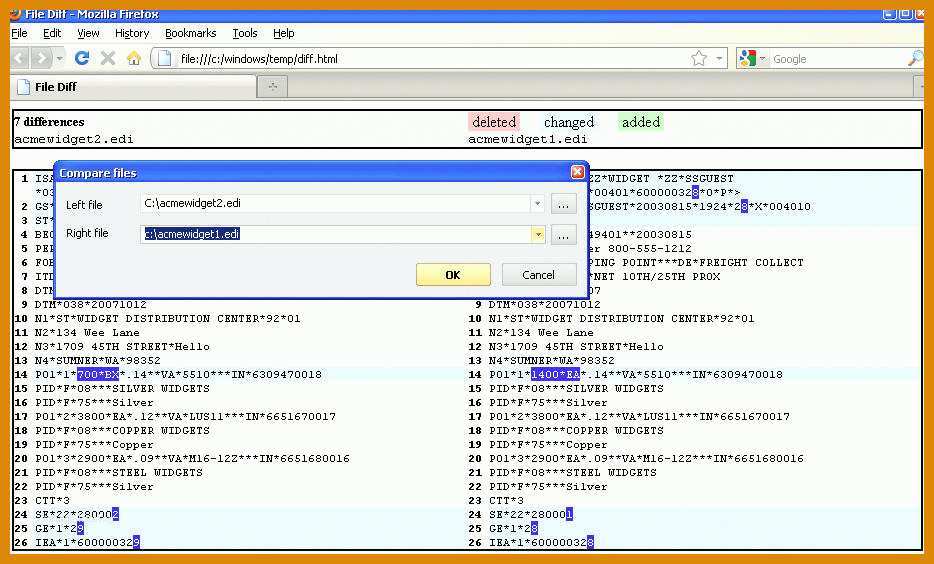Click the 7 differences text
The width and height of the screenshot is (934, 564).
coord(49,122)
